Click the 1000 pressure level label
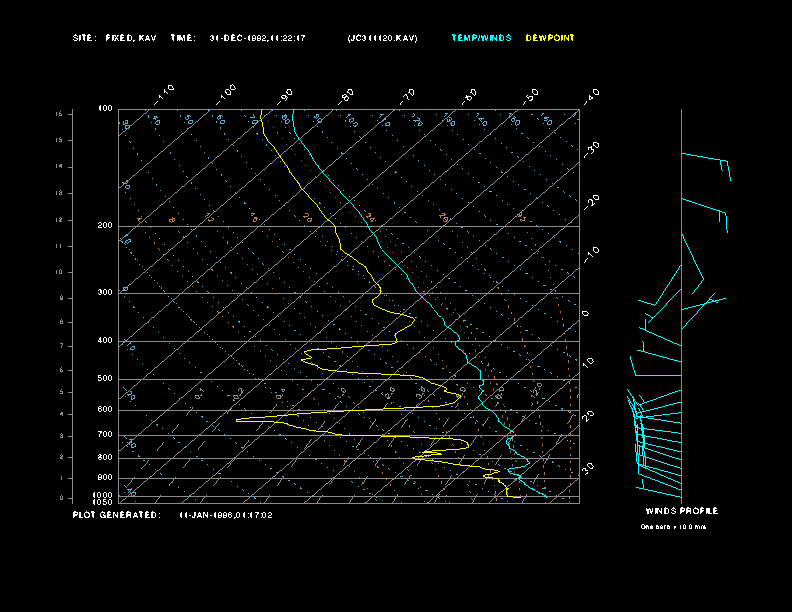This screenshot has height=612, width=792. pyautogui.click(x=104, y=495)
